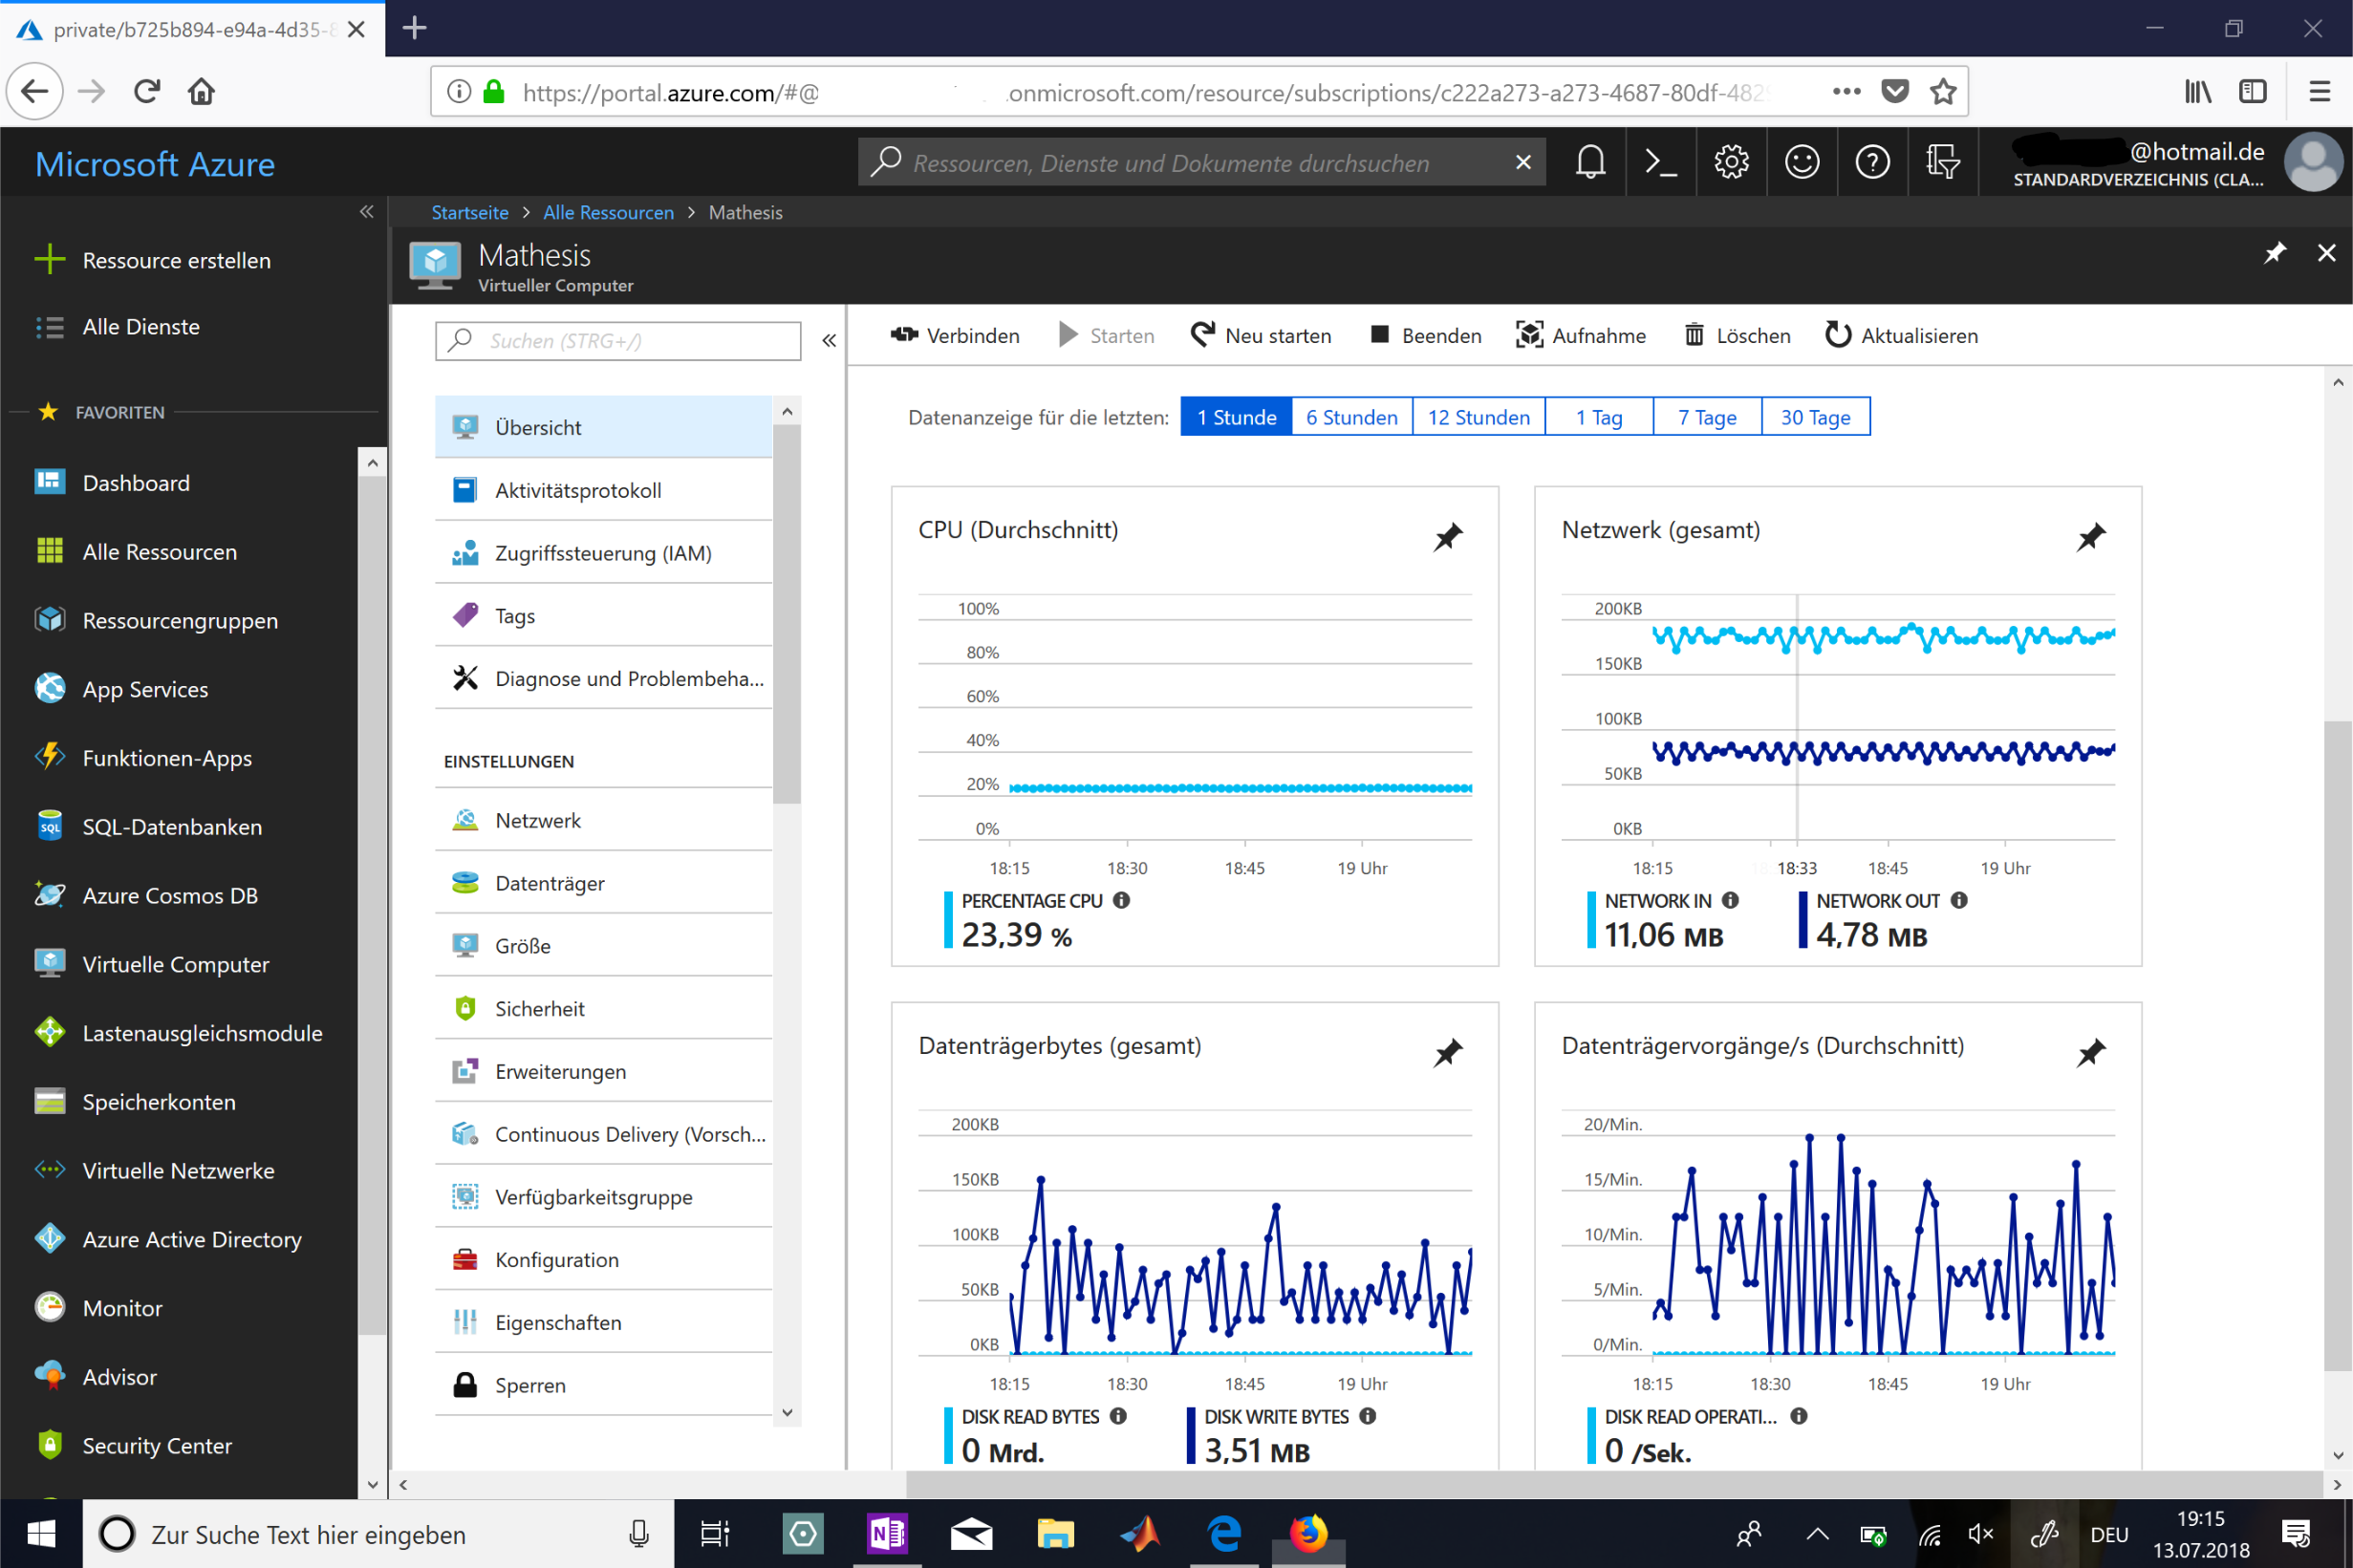
Task: Show info for NETWORK OUT metric
Action: pos(1959,900)
